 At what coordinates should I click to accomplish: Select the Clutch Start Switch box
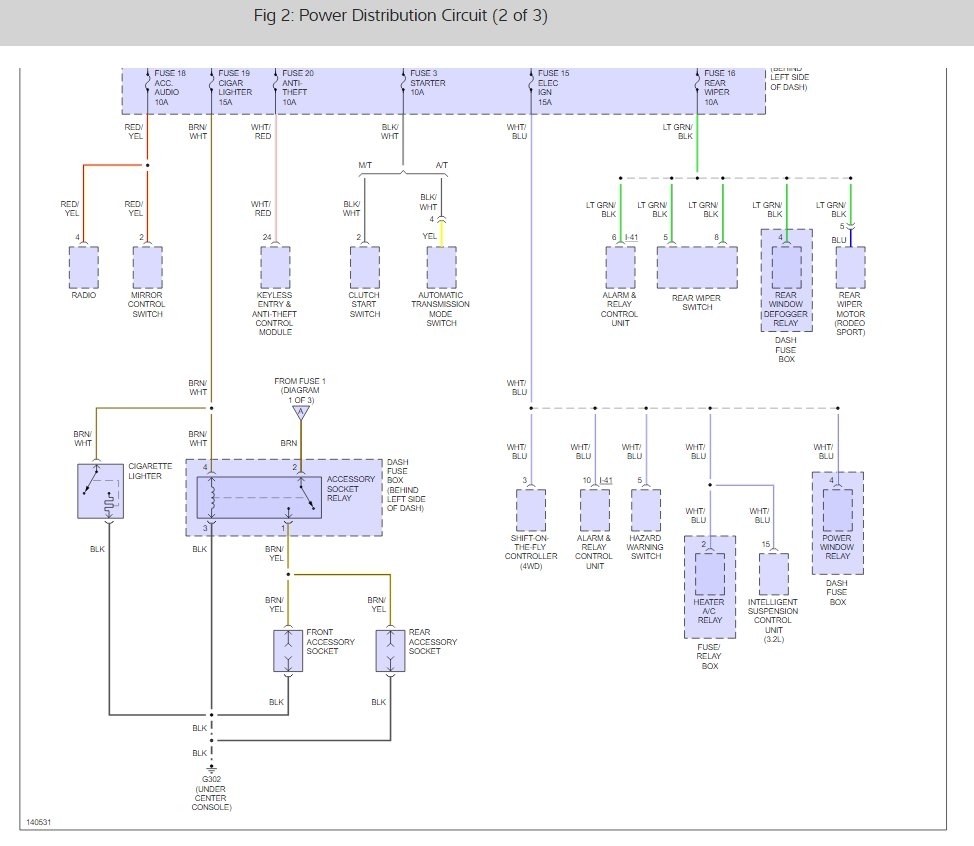[x=365, y=267]
